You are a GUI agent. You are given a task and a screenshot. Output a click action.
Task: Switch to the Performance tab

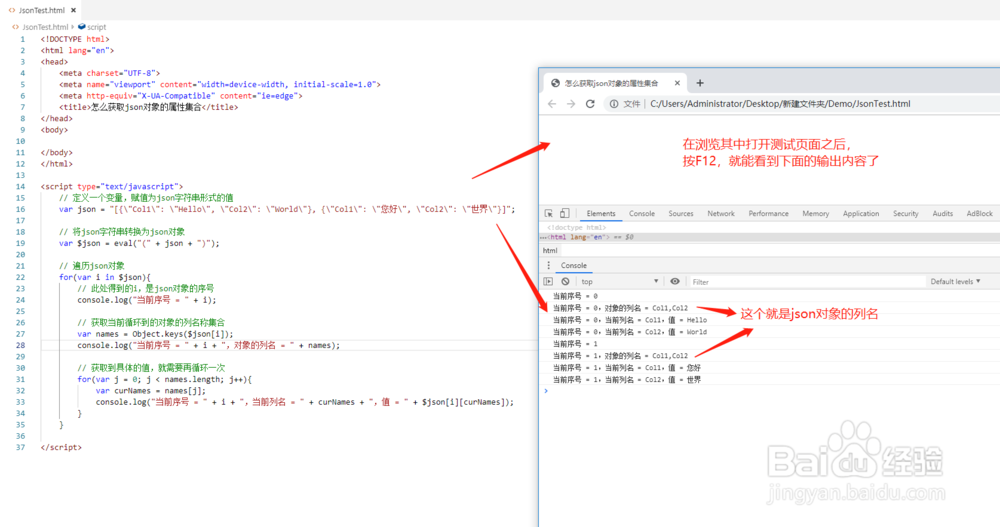768,214
